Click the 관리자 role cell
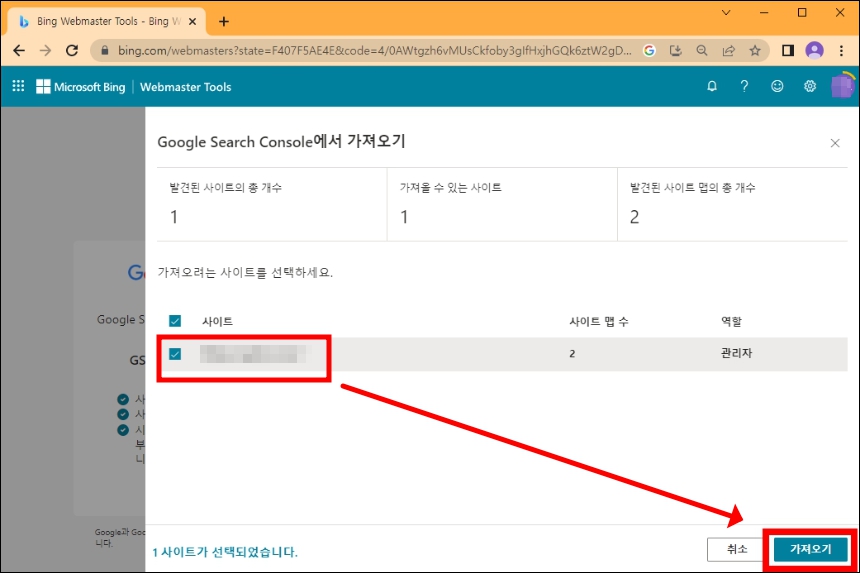860x573 pixels. coord(736,353)
